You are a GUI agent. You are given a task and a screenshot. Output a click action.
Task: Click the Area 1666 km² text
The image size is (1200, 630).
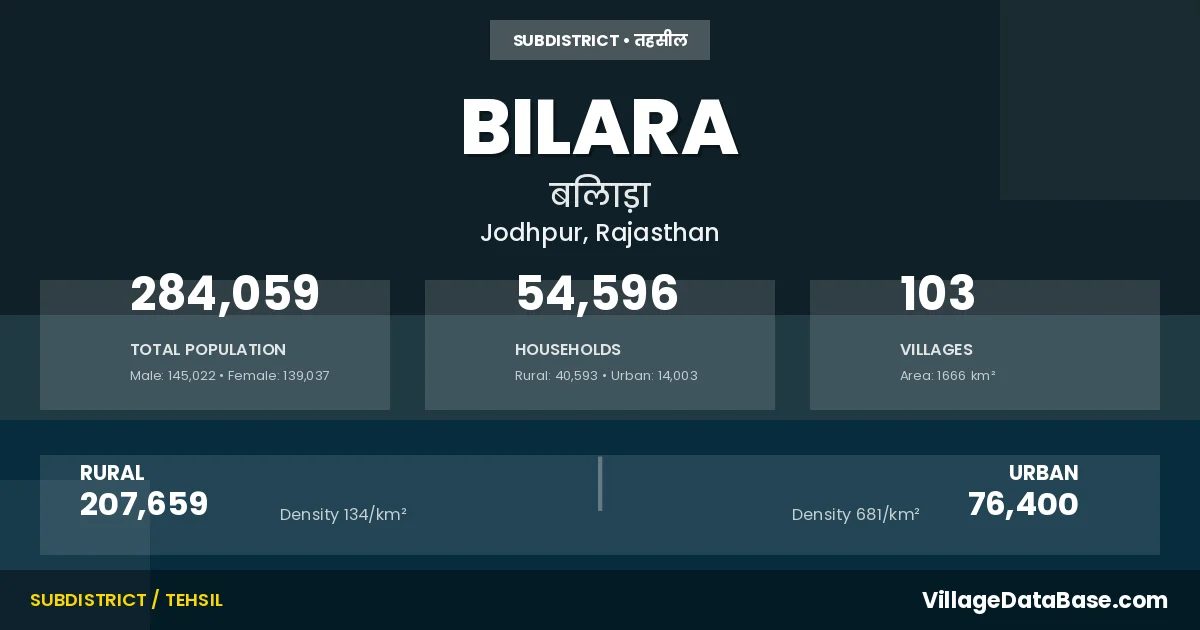[x=948, y=376]
